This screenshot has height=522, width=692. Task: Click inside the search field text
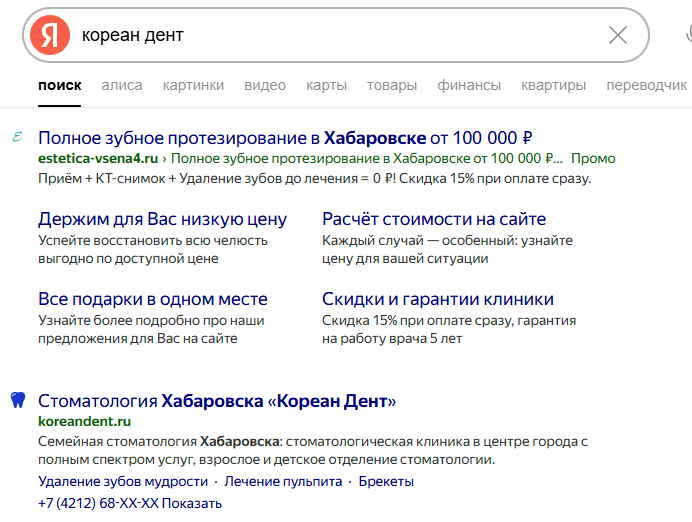coord(300,36)
